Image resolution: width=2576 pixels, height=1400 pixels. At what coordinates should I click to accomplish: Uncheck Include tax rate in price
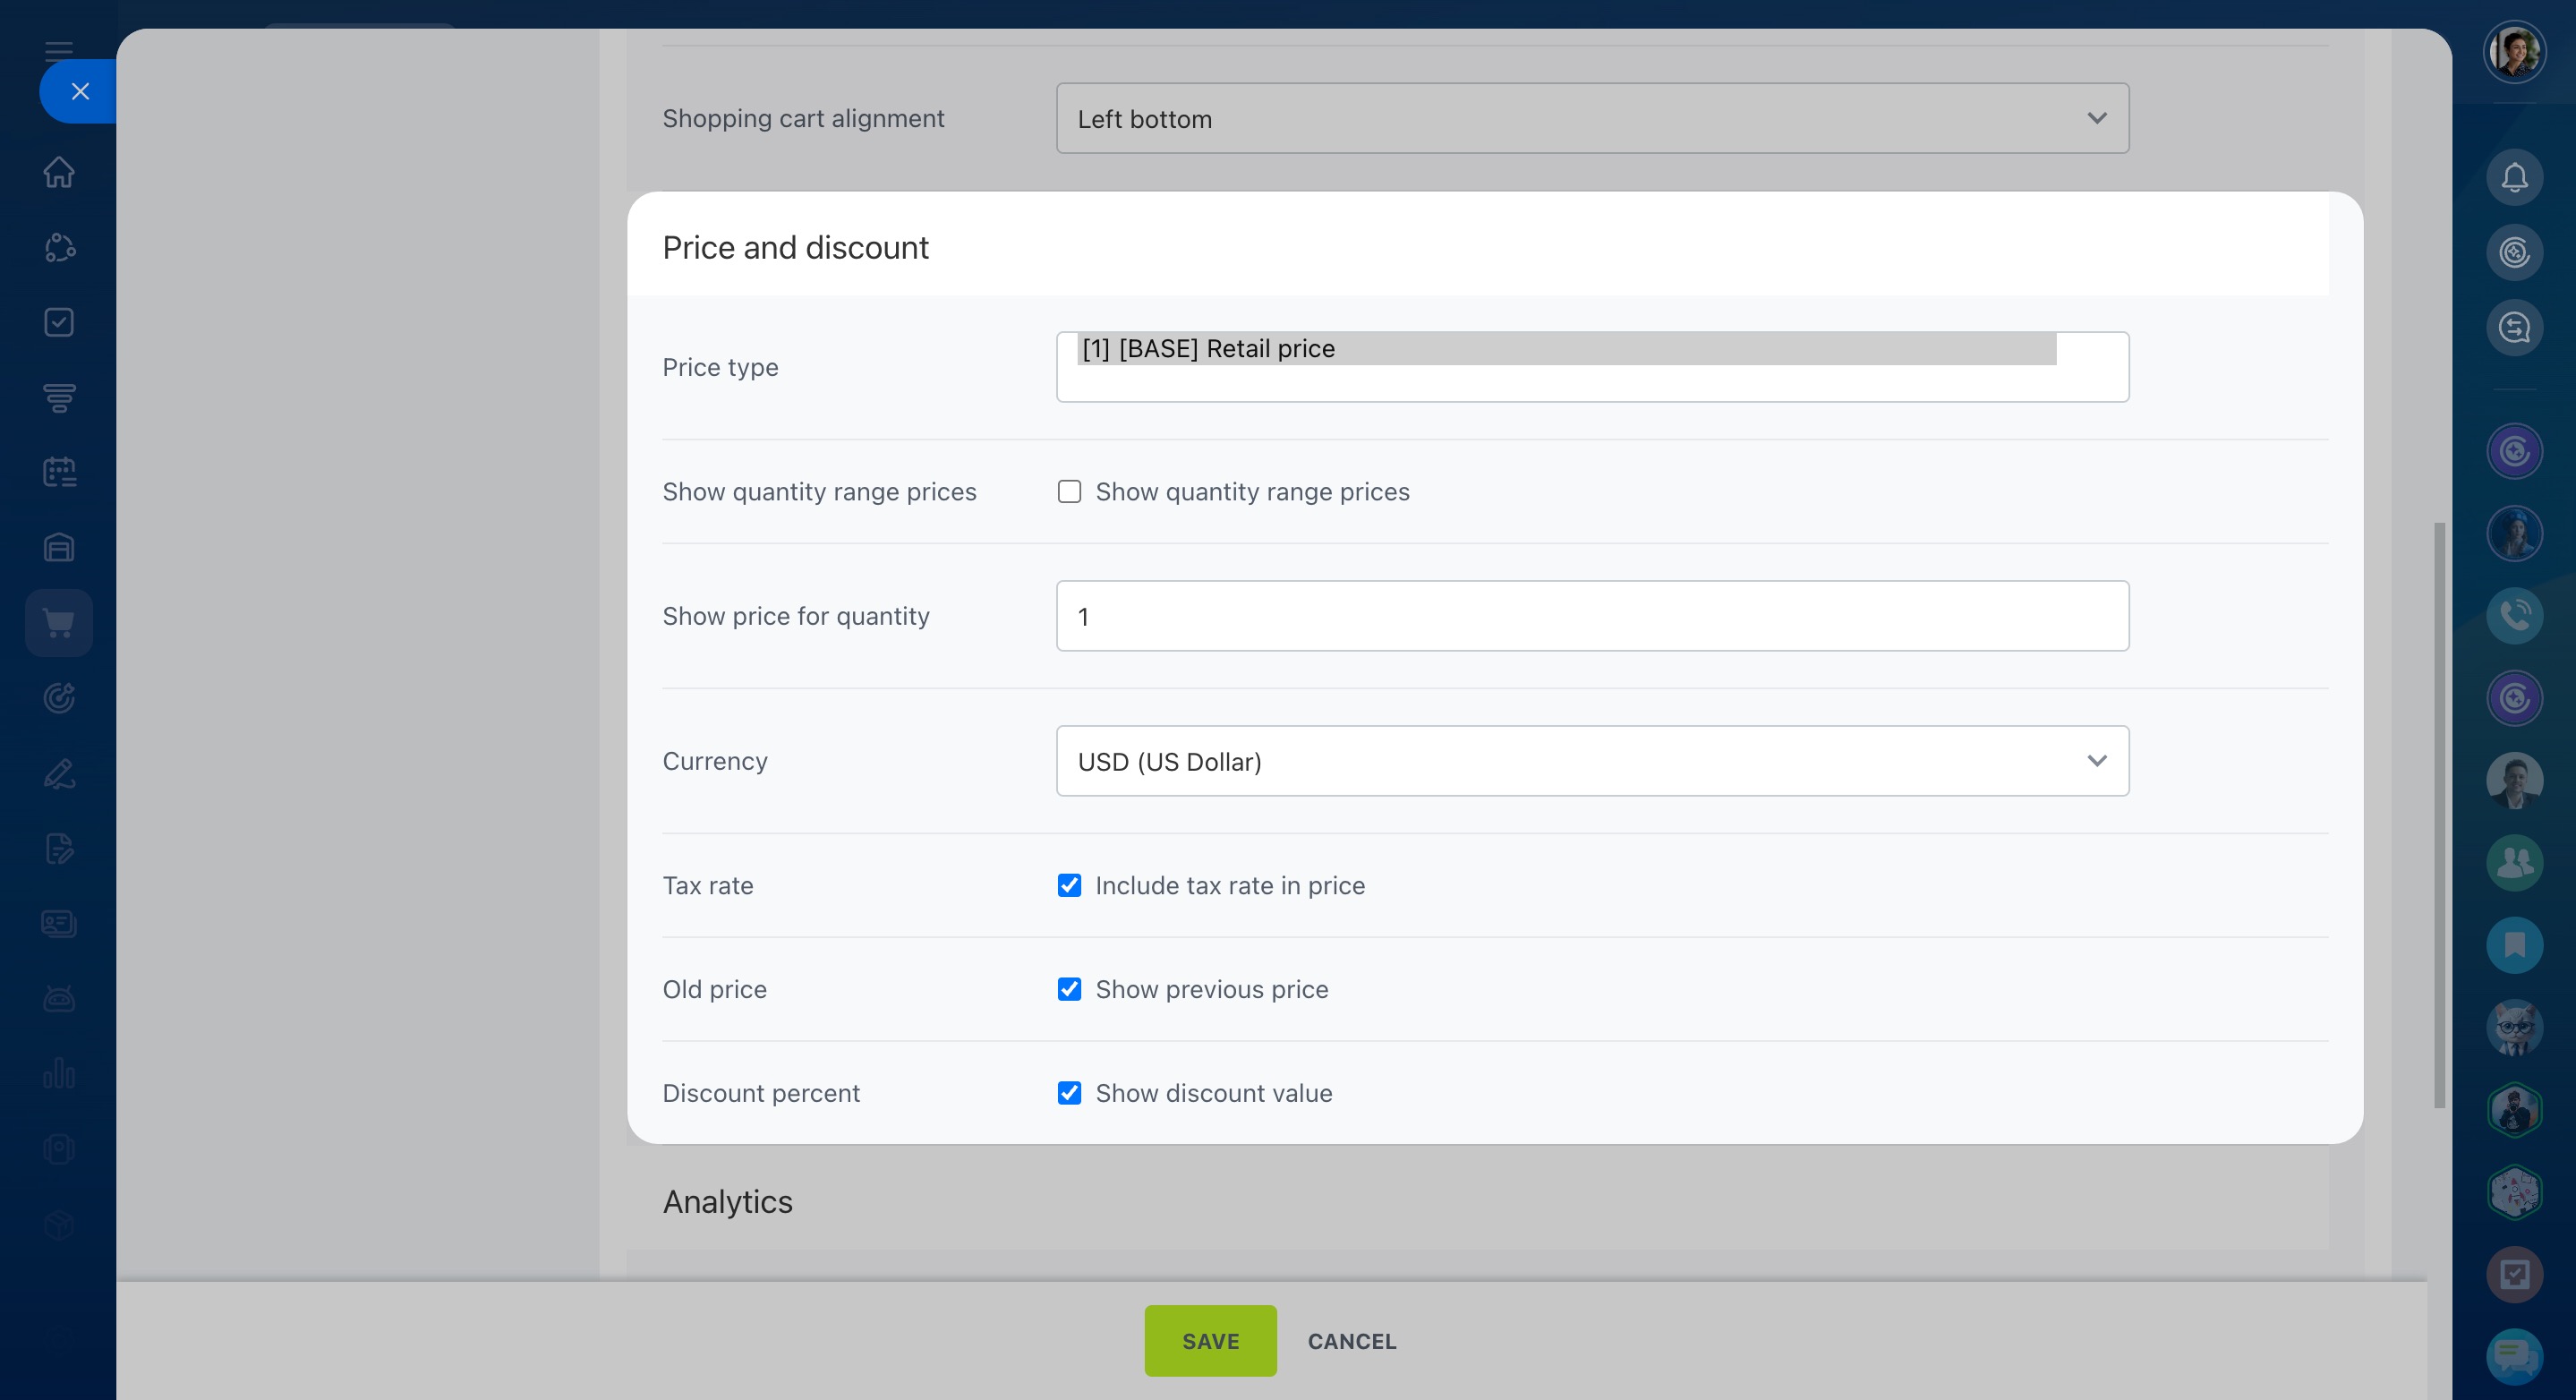coord(1069,886)
